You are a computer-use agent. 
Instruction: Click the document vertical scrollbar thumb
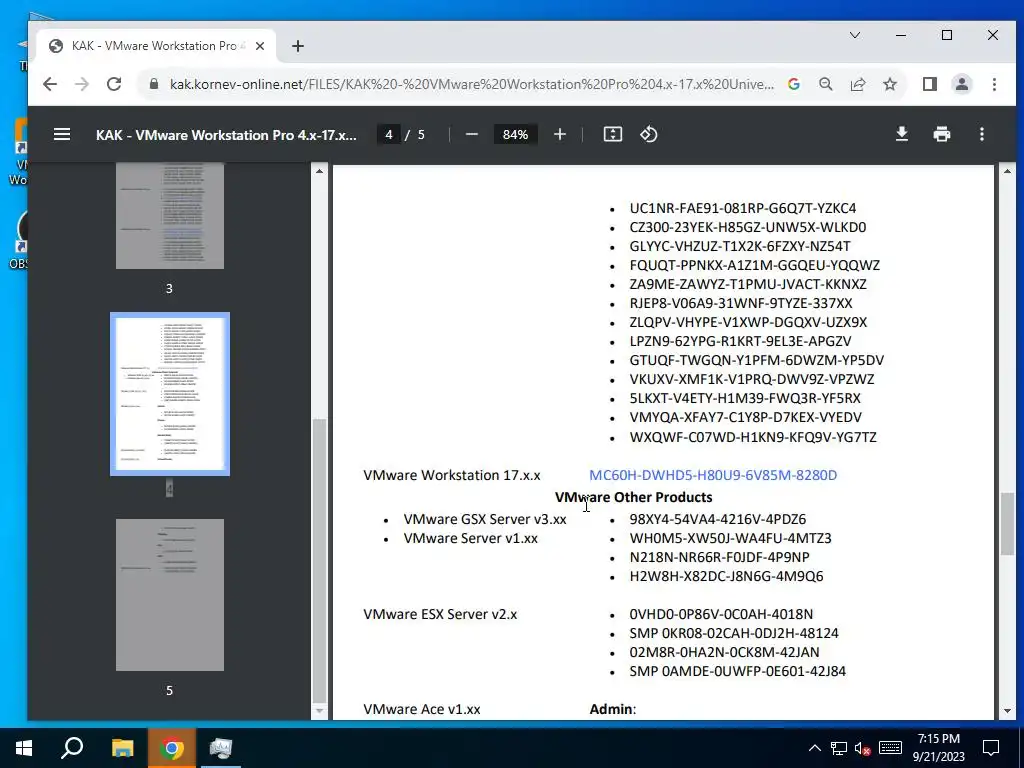(1007, 524)
